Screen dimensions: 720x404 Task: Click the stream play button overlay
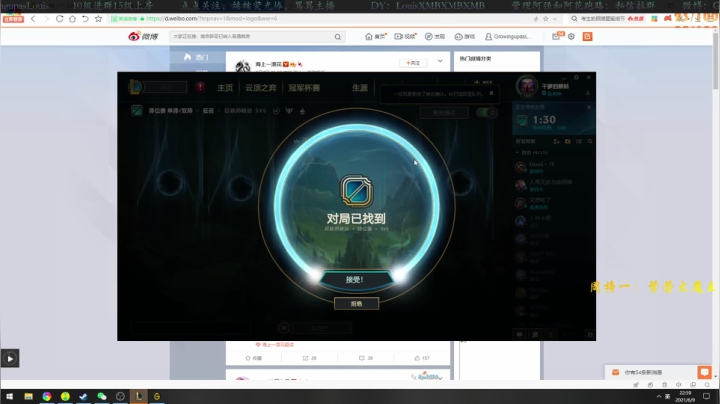tap(10, 358)
